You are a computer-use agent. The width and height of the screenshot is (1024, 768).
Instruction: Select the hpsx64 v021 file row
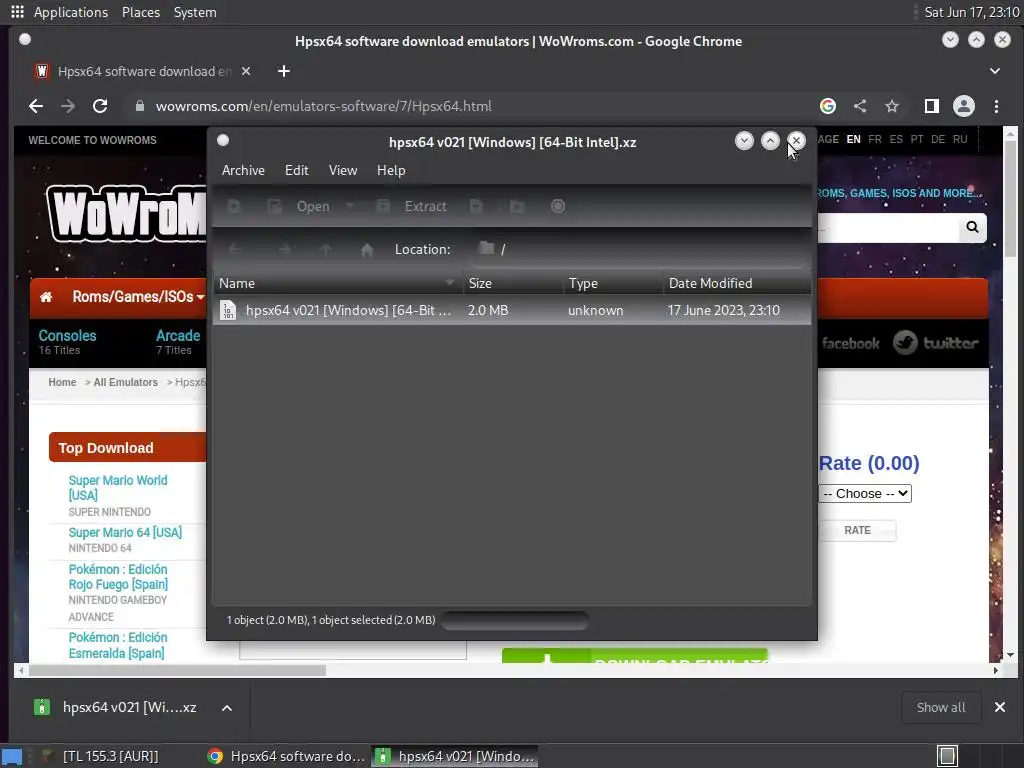pos(512,311)
